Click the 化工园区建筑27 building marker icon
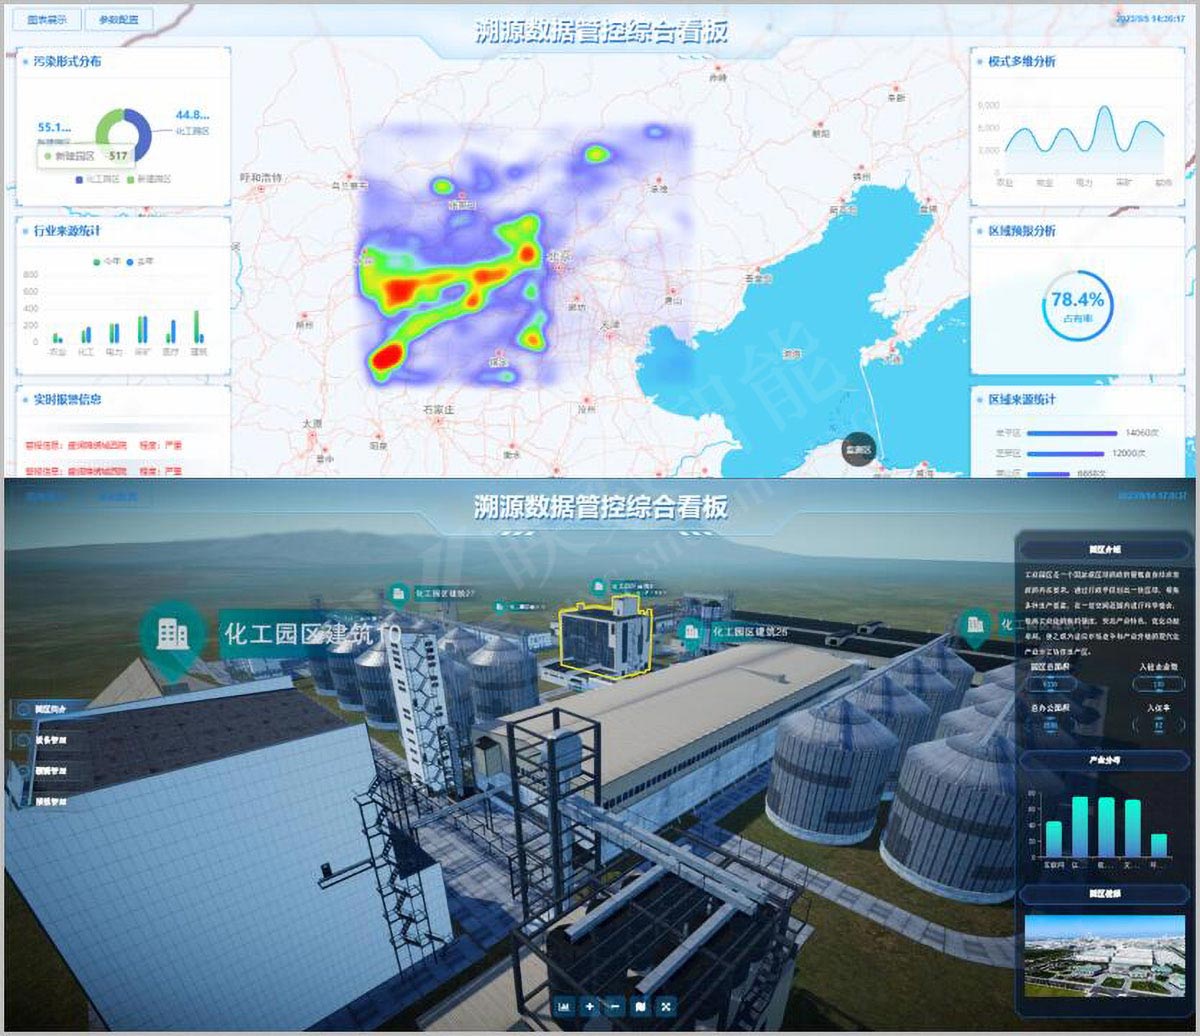The width and height of the screenshot is (1200, 1036). (398, 593)
